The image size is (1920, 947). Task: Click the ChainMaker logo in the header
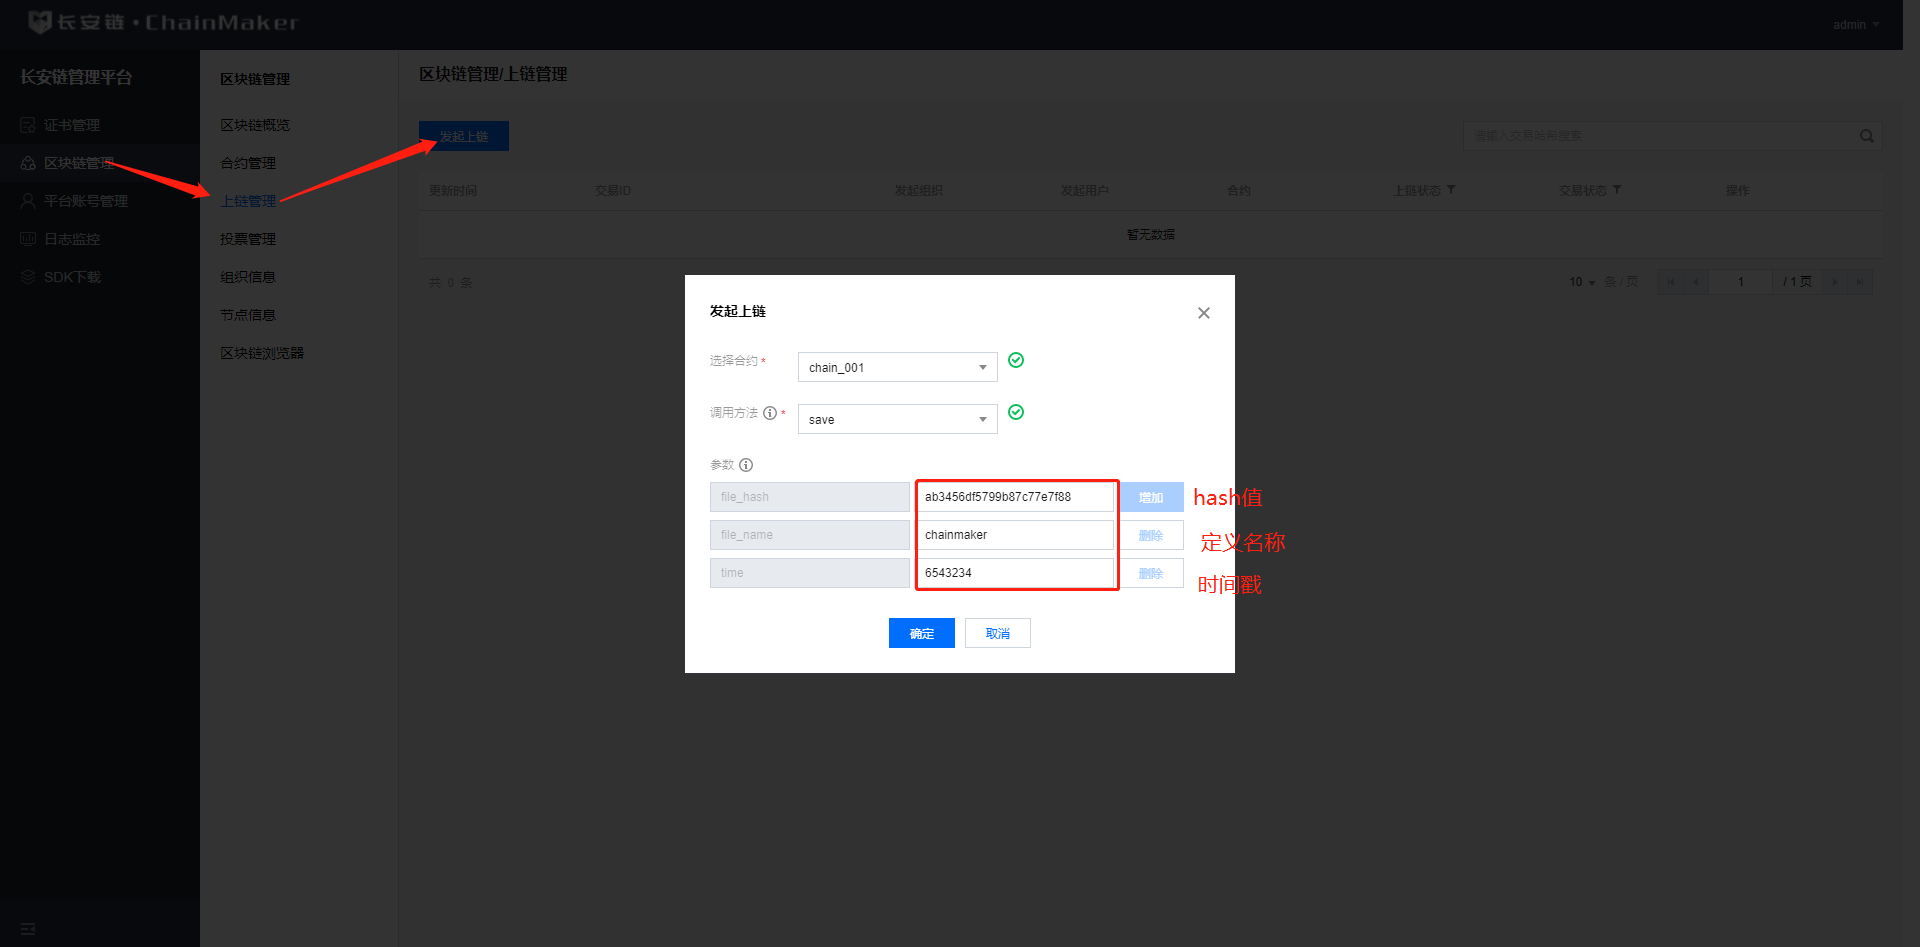(164, 22)
